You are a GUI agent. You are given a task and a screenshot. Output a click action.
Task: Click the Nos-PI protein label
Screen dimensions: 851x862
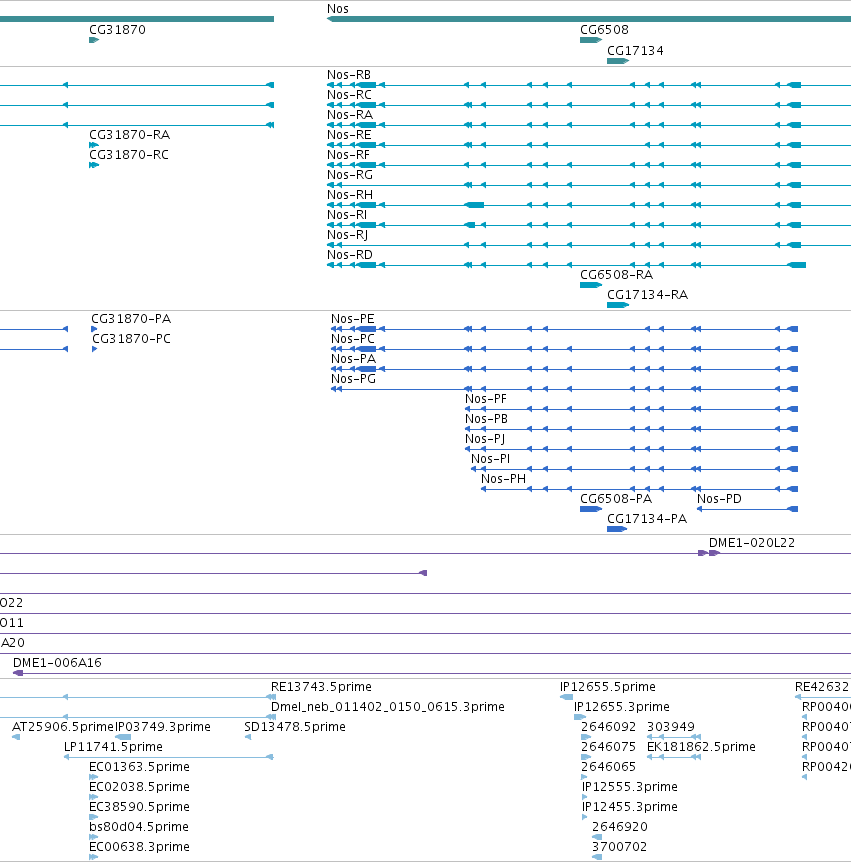[x=490, y=458]
